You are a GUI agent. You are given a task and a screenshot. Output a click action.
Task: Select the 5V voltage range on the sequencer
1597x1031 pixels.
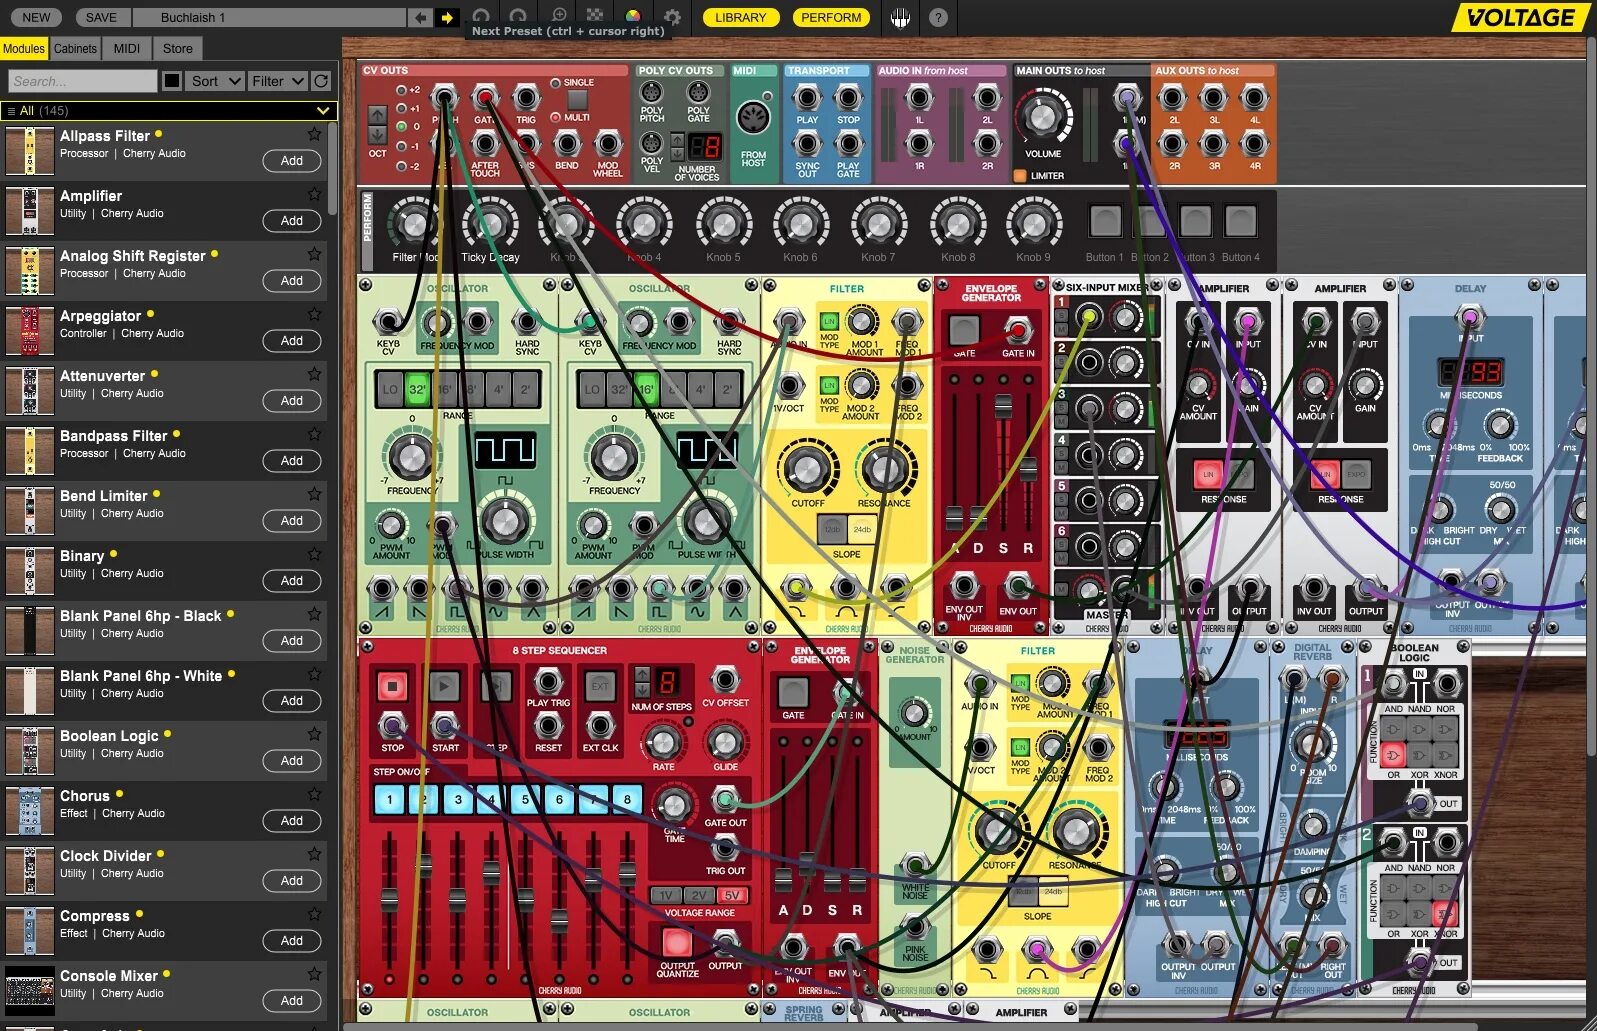[732, 895]
